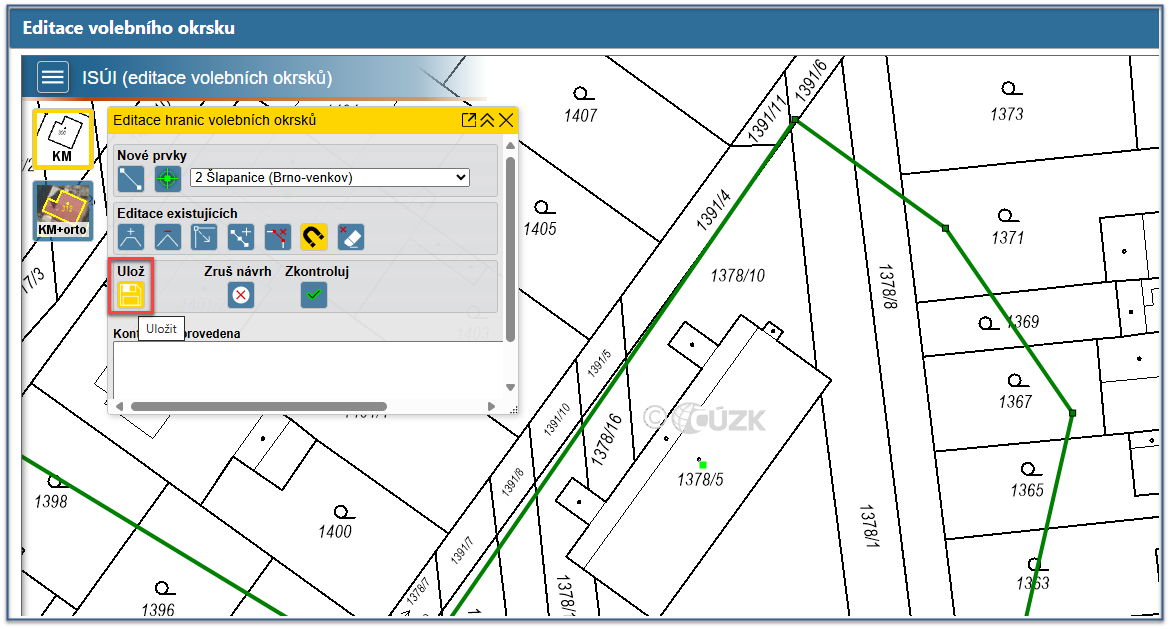Select the move vertex arrow tool
Screen dimensions: 1170x629
tap(204, 237)
